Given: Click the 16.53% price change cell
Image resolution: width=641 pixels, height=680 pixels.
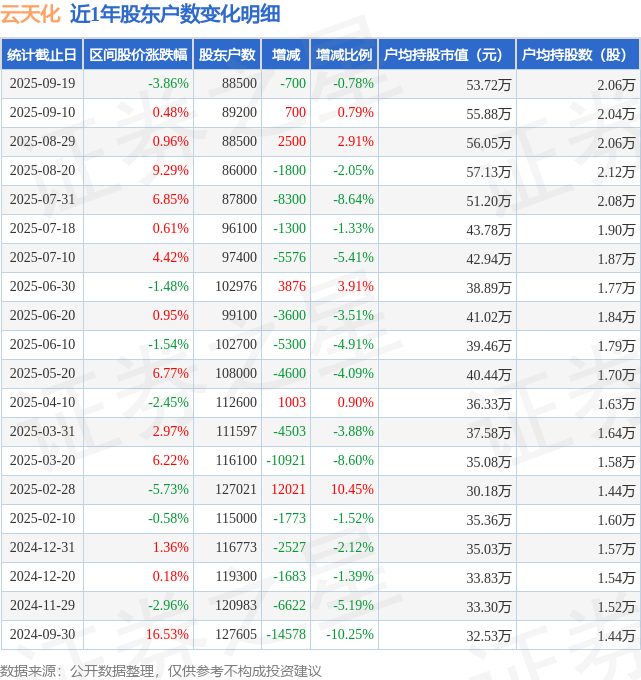Looking at the screenshot, I should tap(167, 634).
